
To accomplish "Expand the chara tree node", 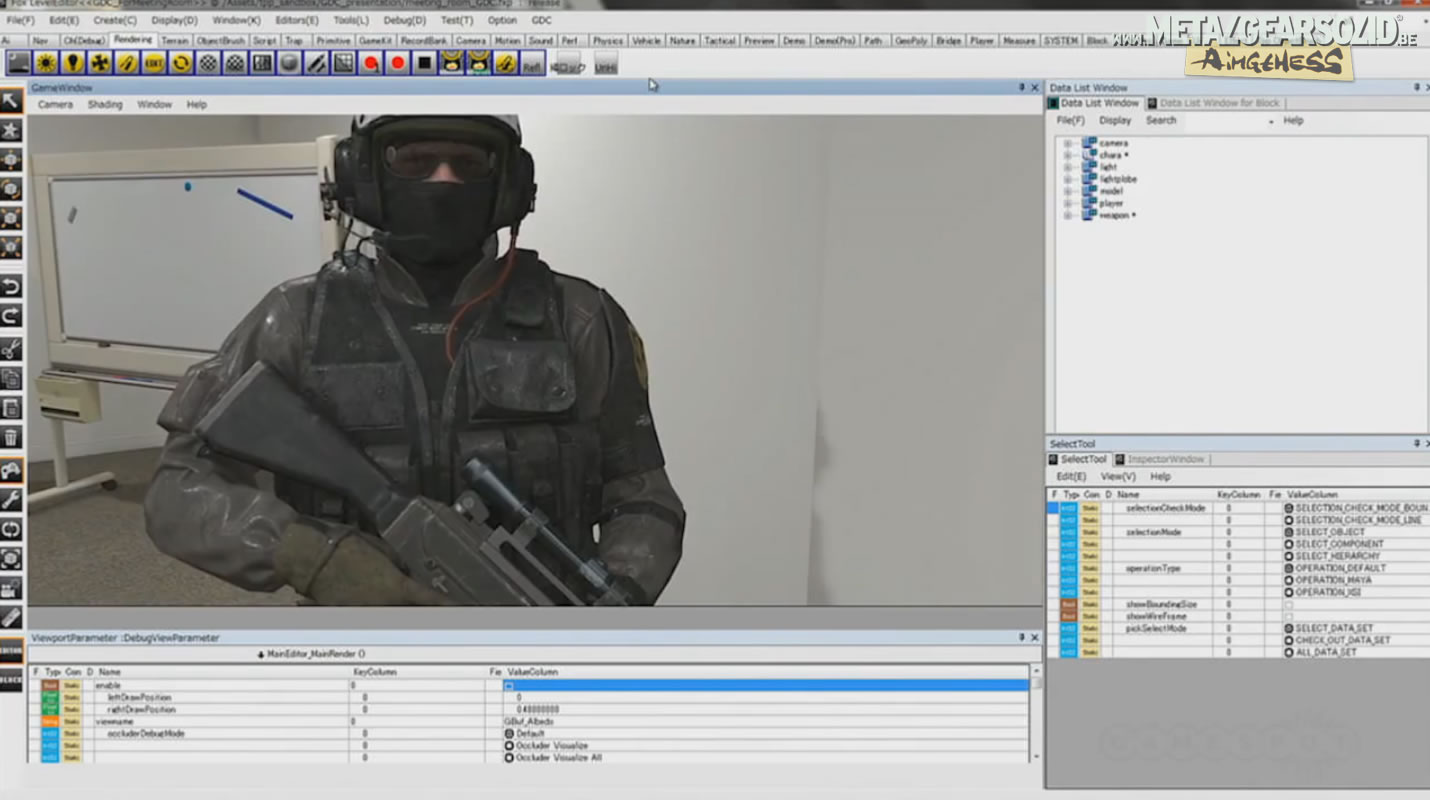I will pyautogui.click(x=1067, y=155).
